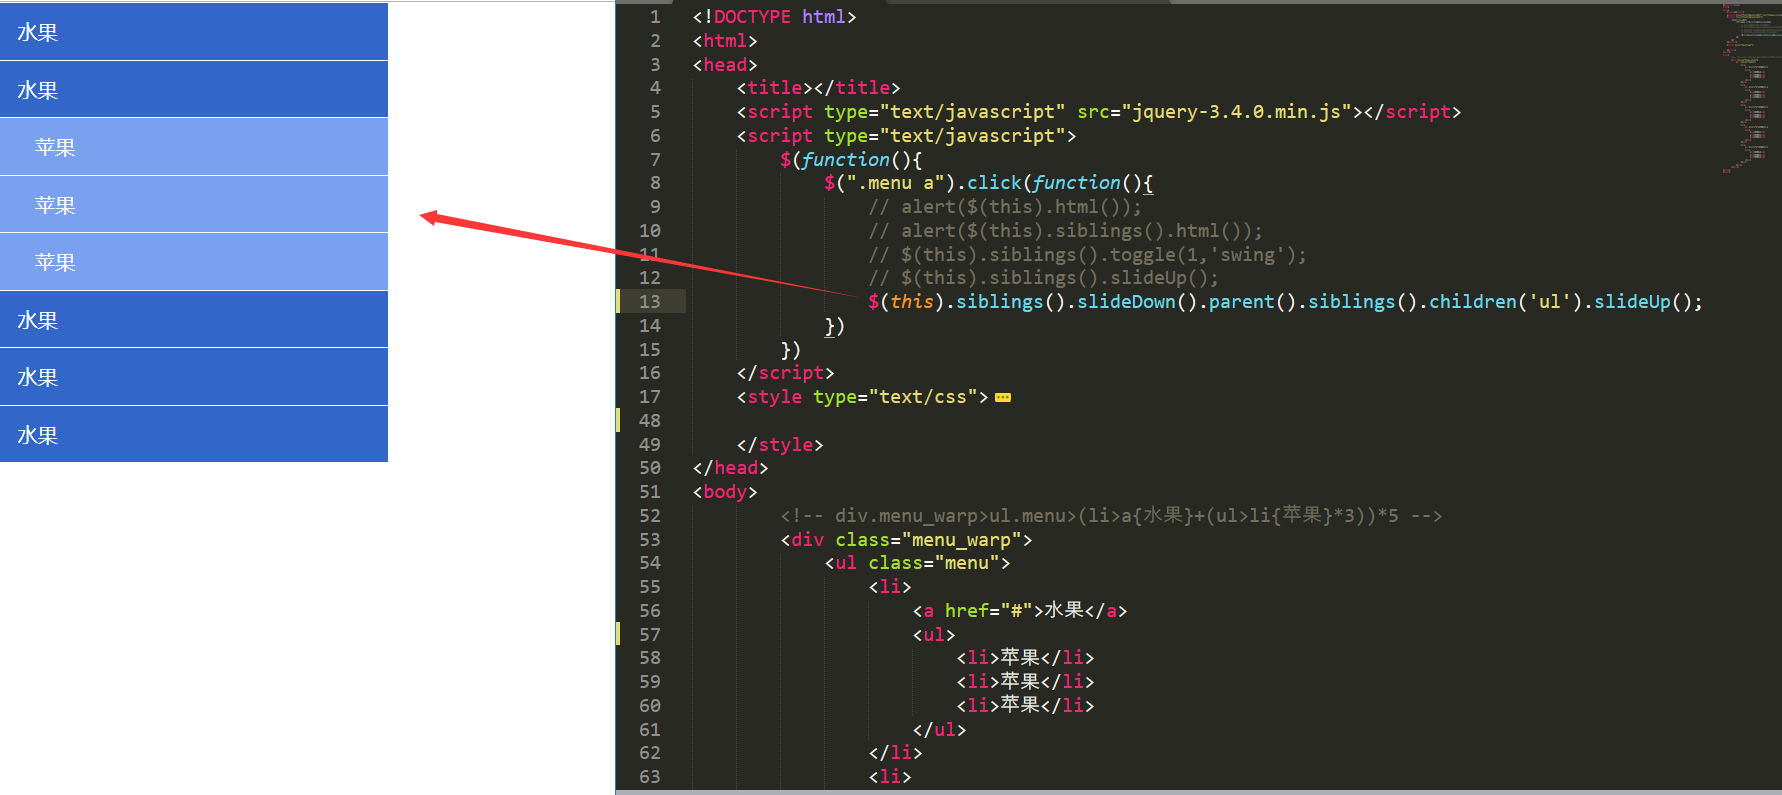Click the closing </script> tag on line 16
This screenshot has height=795, width=1782.
785,373
